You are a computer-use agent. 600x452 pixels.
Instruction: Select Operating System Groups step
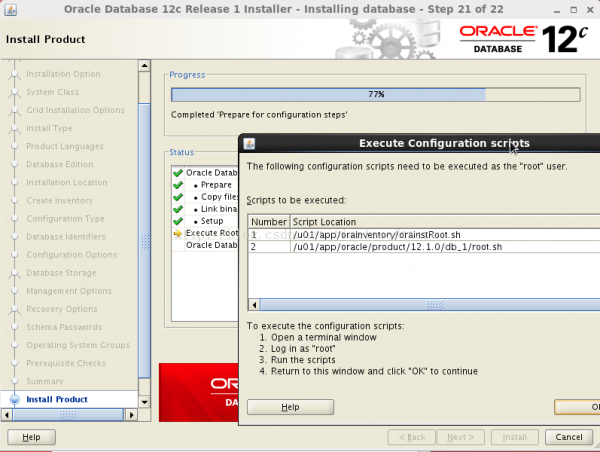pos(78,345)
